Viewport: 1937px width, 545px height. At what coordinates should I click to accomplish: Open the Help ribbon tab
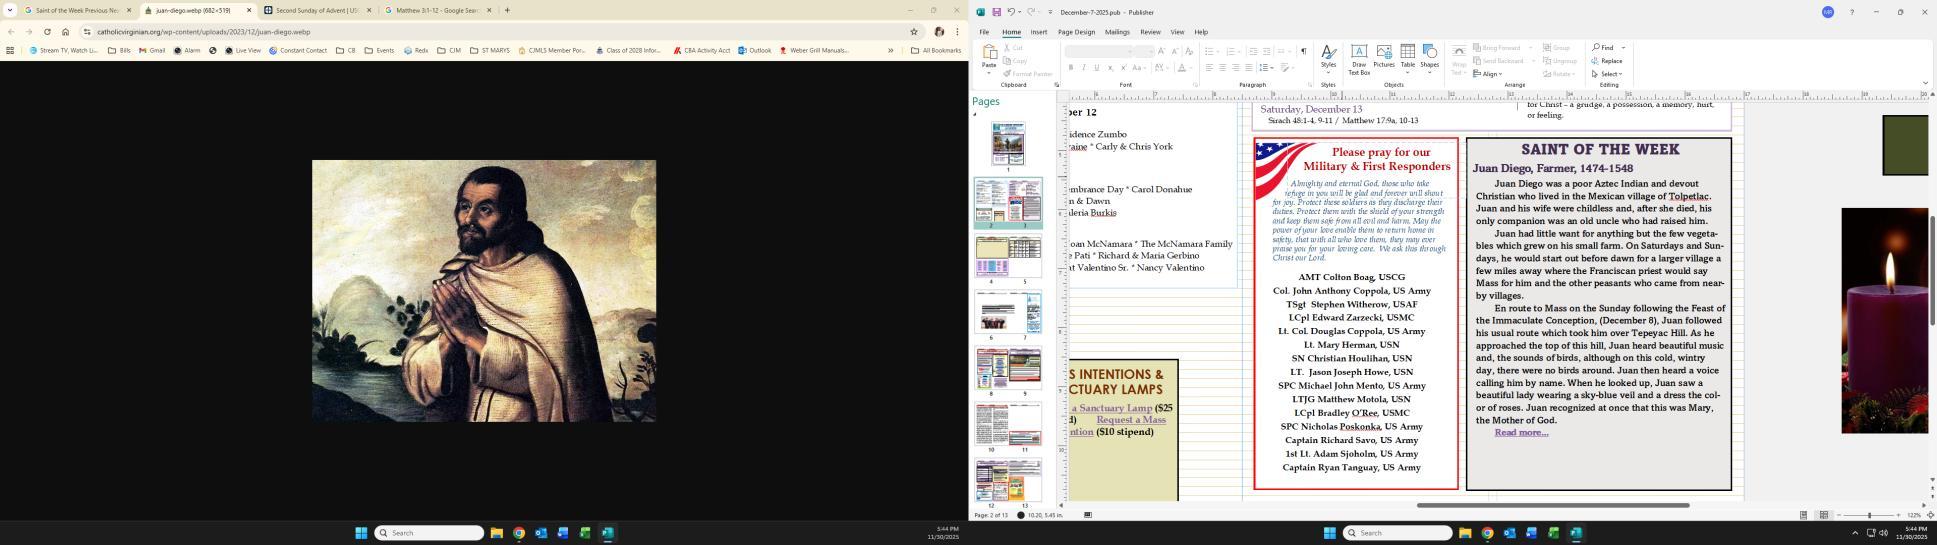[1201, 32]
